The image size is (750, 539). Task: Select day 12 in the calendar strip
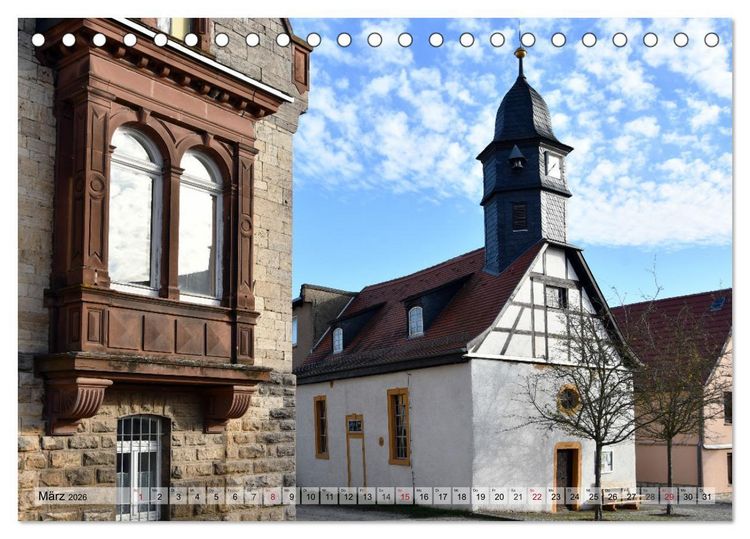coord(348,496)
